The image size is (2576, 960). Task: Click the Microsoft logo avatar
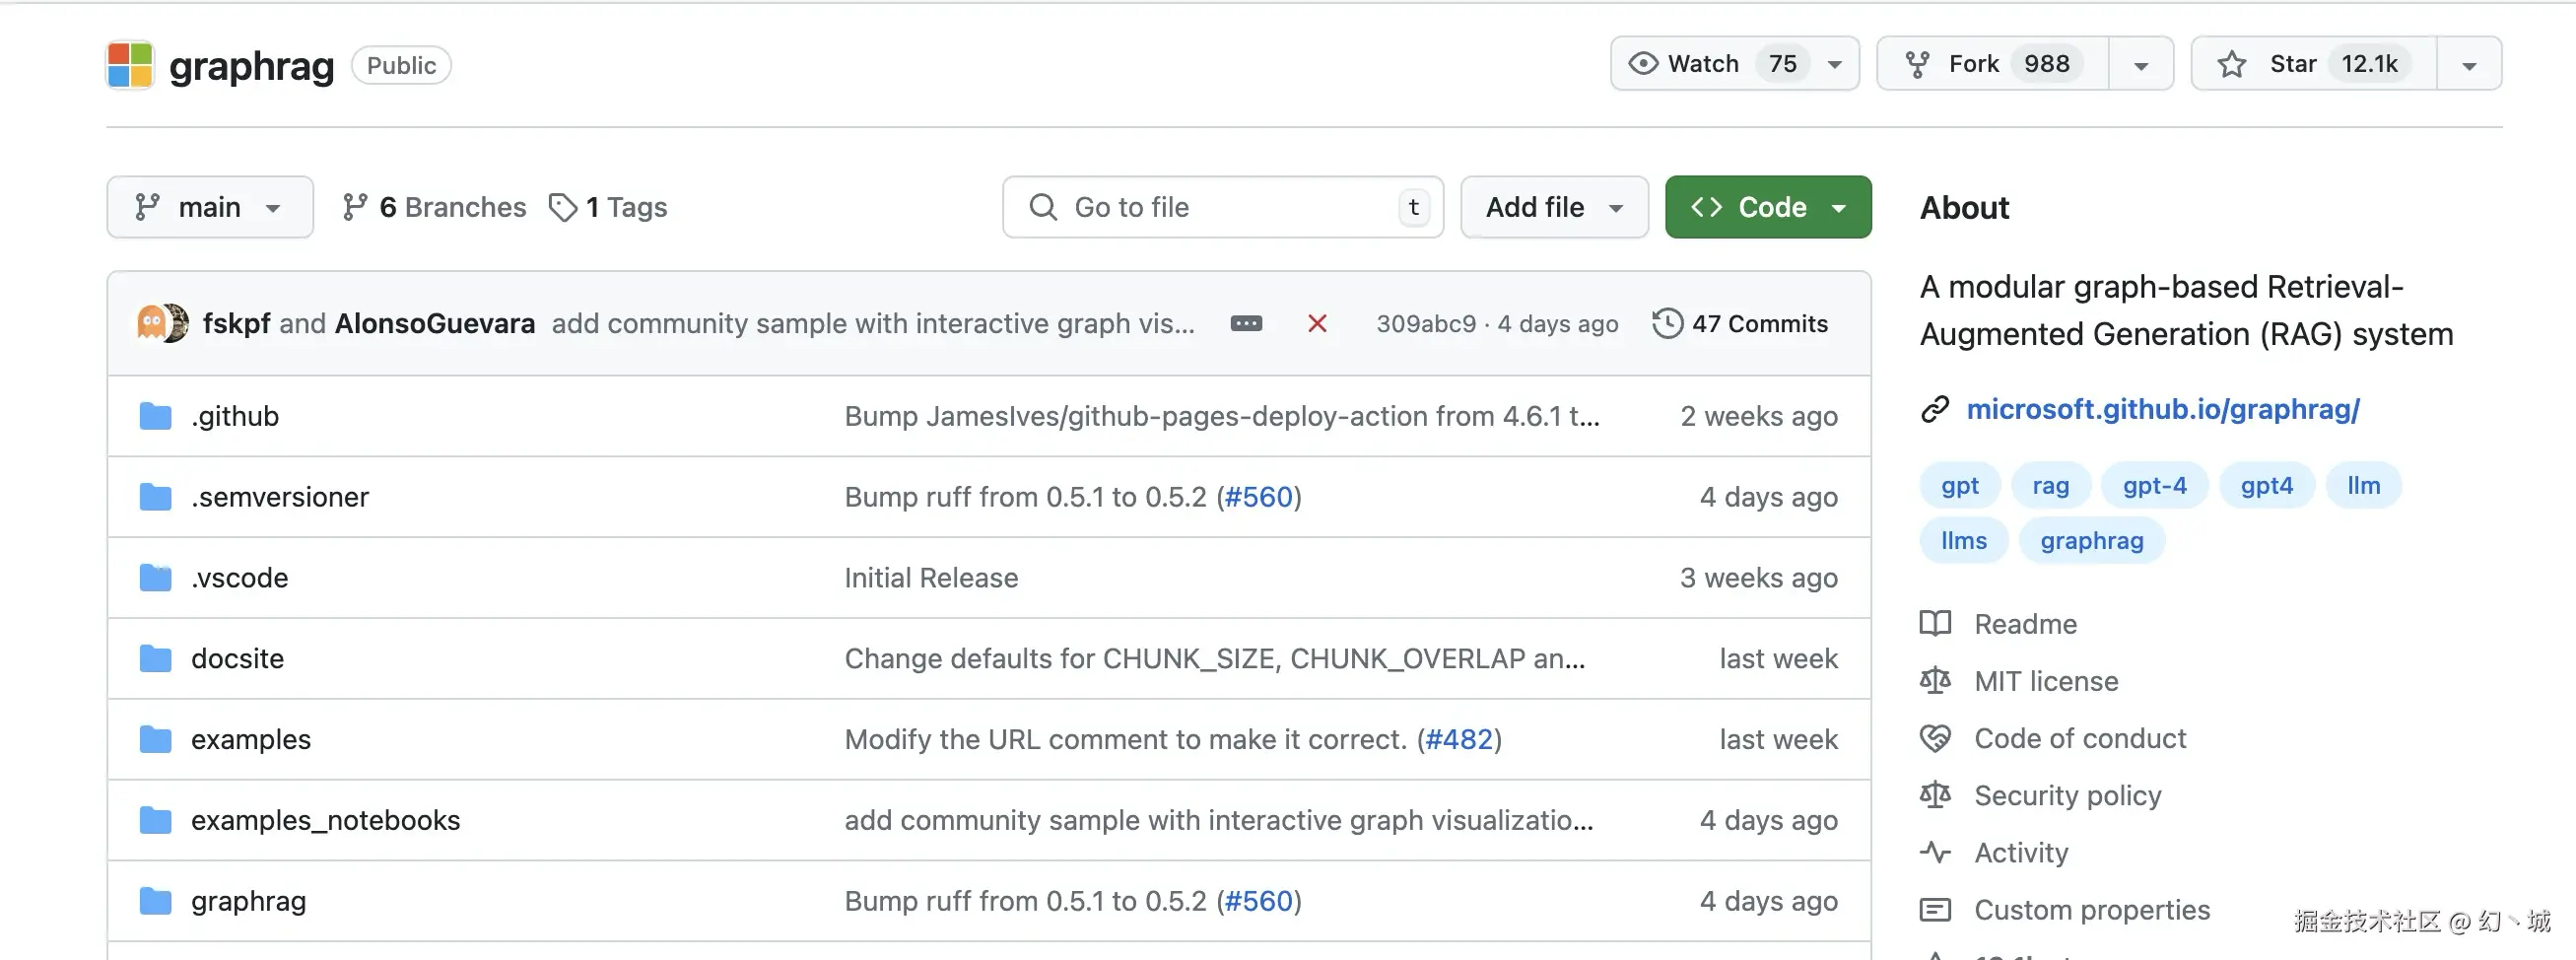[130, 65]
